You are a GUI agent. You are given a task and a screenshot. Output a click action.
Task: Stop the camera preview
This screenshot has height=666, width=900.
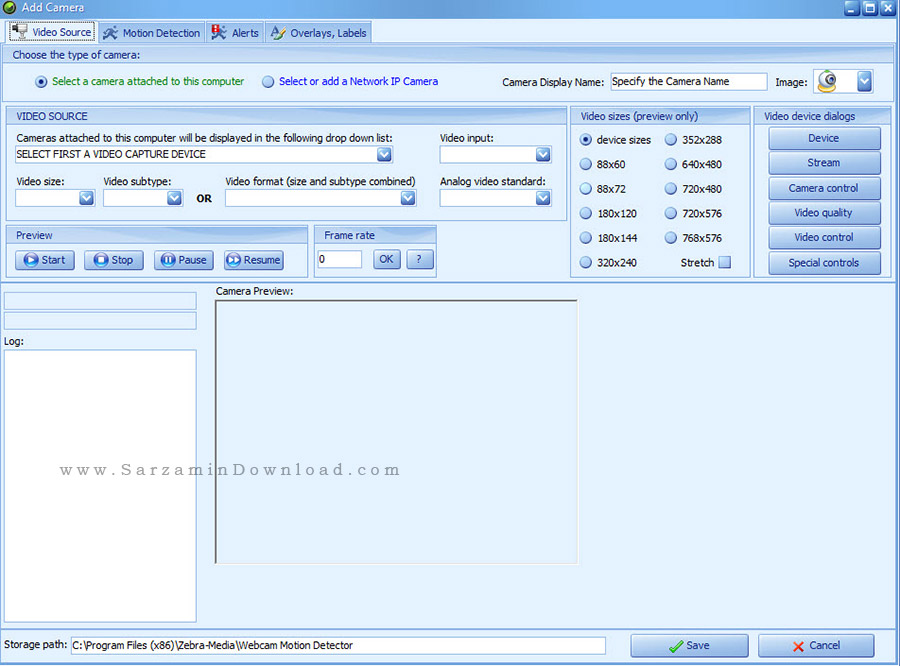[114, 260]
